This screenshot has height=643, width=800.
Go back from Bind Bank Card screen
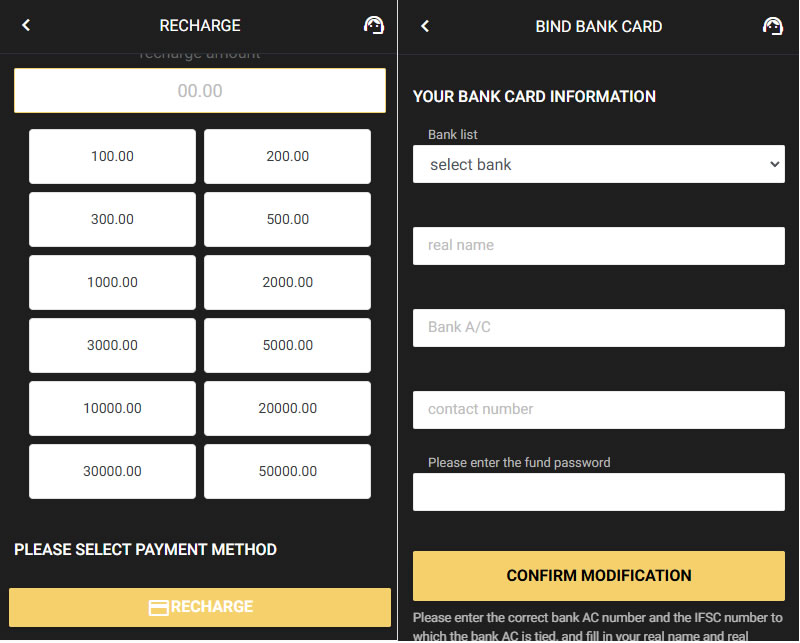pos(425,26)
